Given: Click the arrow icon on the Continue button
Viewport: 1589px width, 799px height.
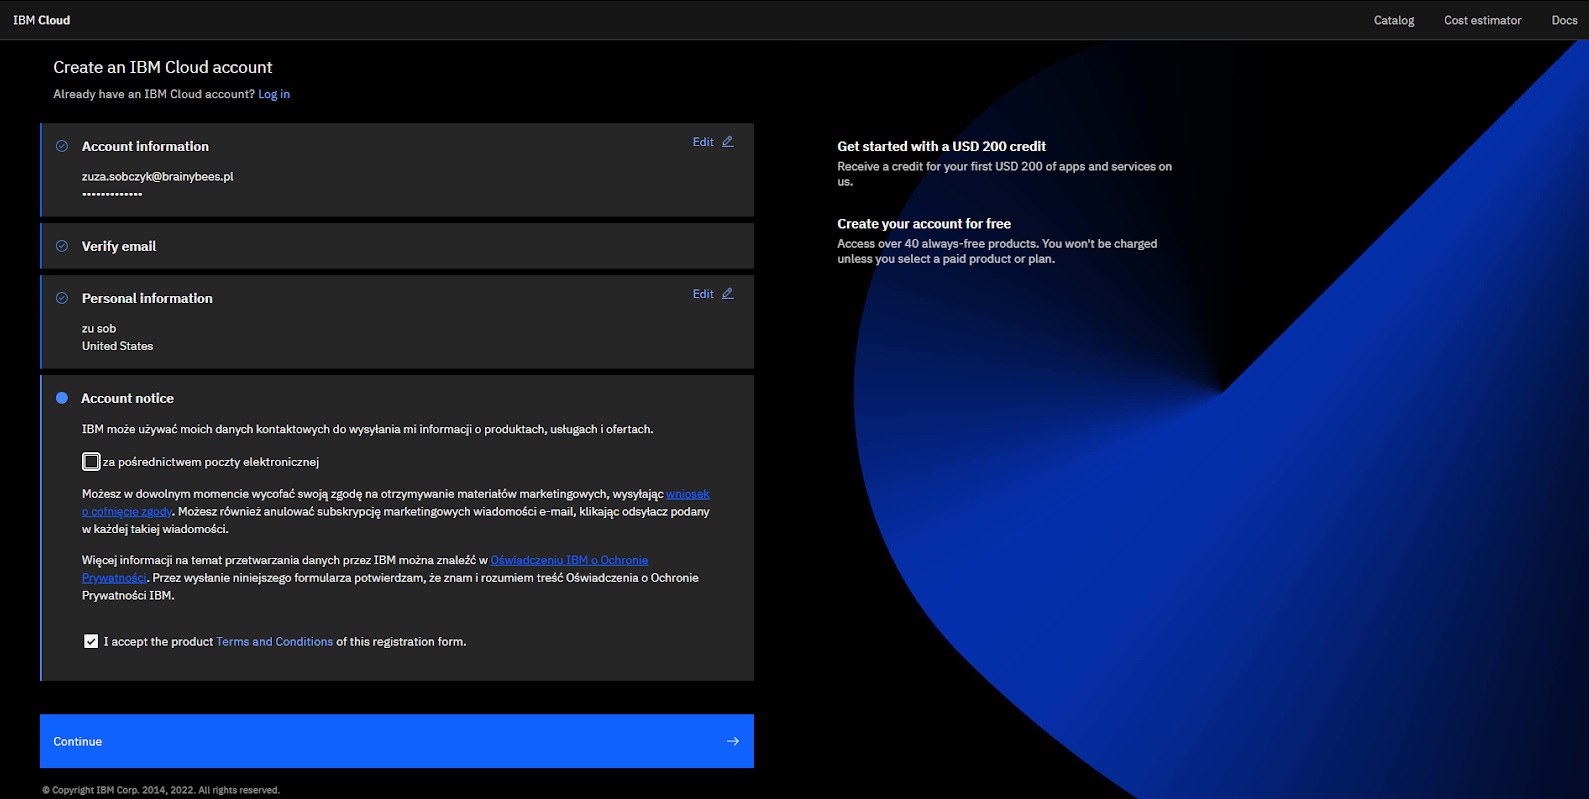Looking at the screenshot, I should pos(733,741).
